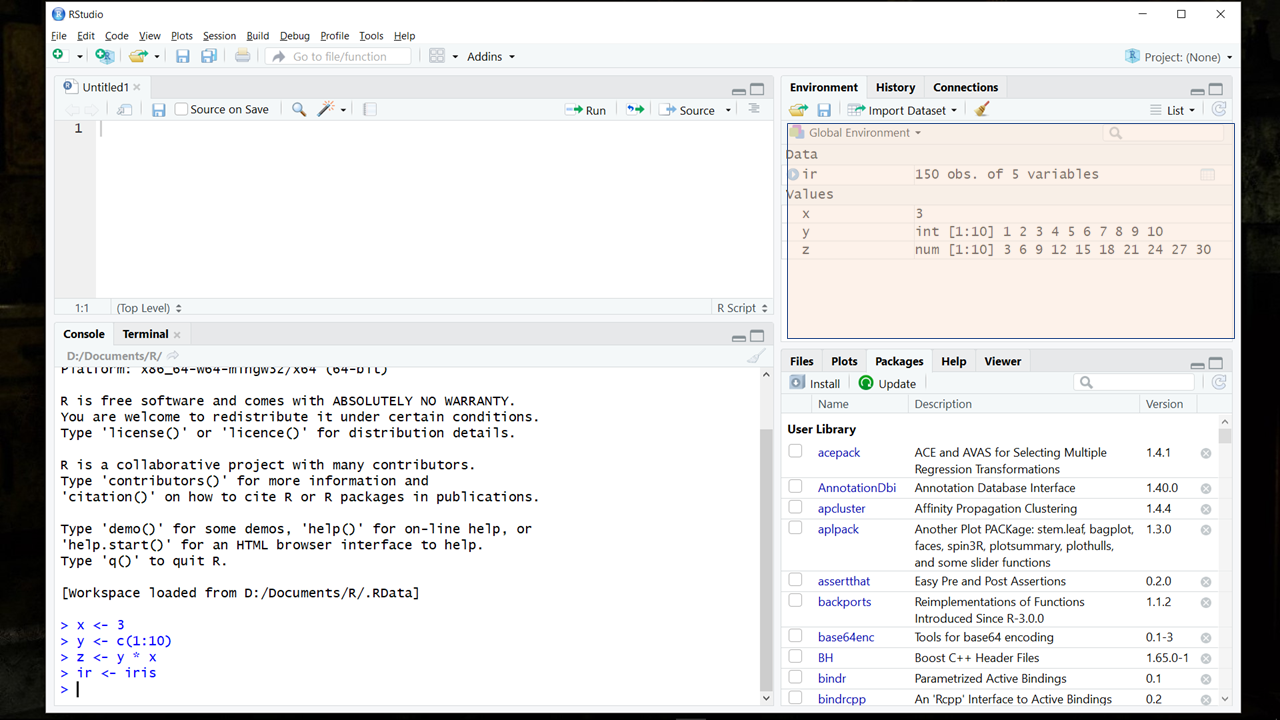Click the Print icon in the main toolbar
The width and height of the screenshot is (1280, 720).
pos(243,56)
